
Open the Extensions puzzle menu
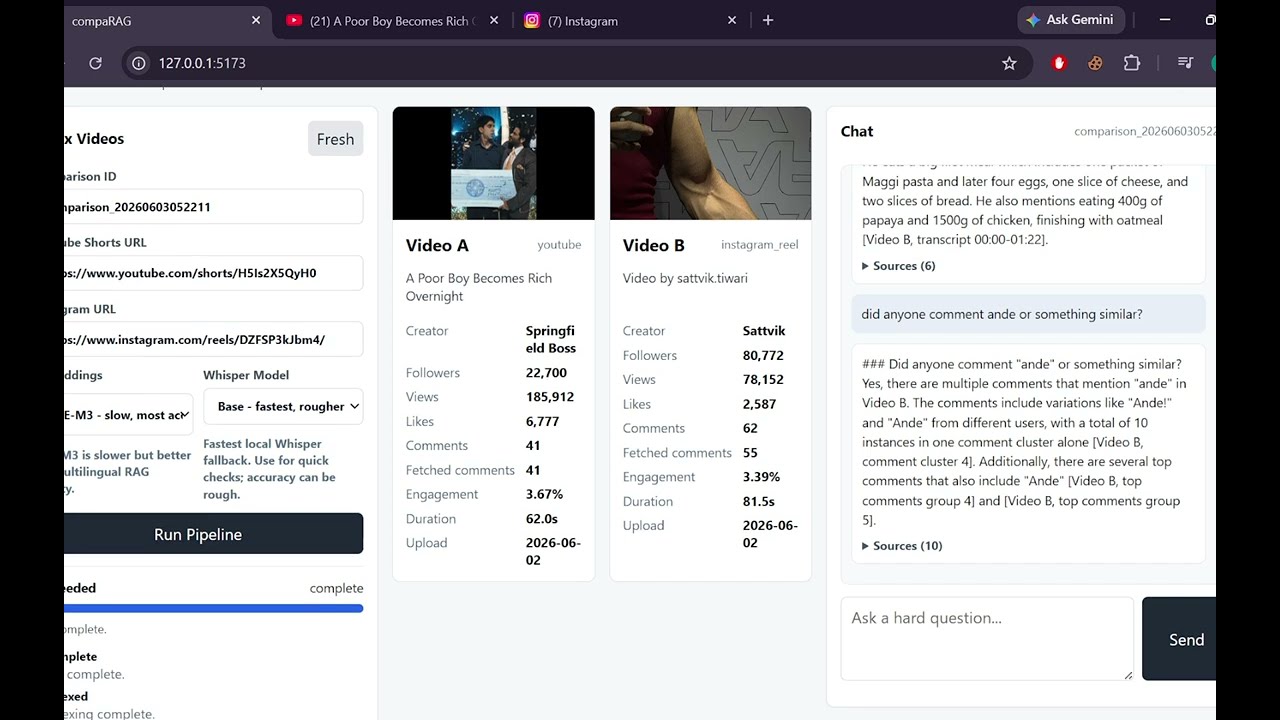(1132, 63)
